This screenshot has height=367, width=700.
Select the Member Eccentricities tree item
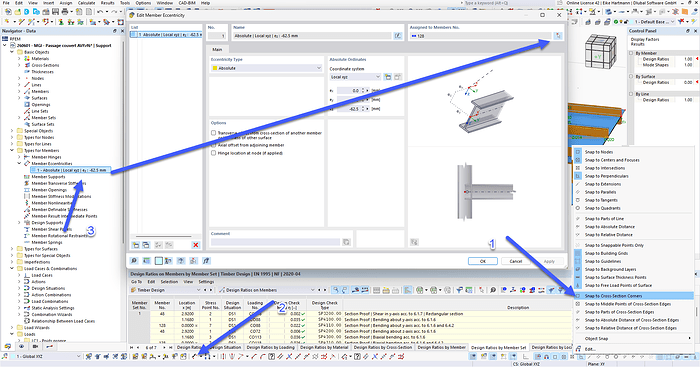[x=52, y=164]
